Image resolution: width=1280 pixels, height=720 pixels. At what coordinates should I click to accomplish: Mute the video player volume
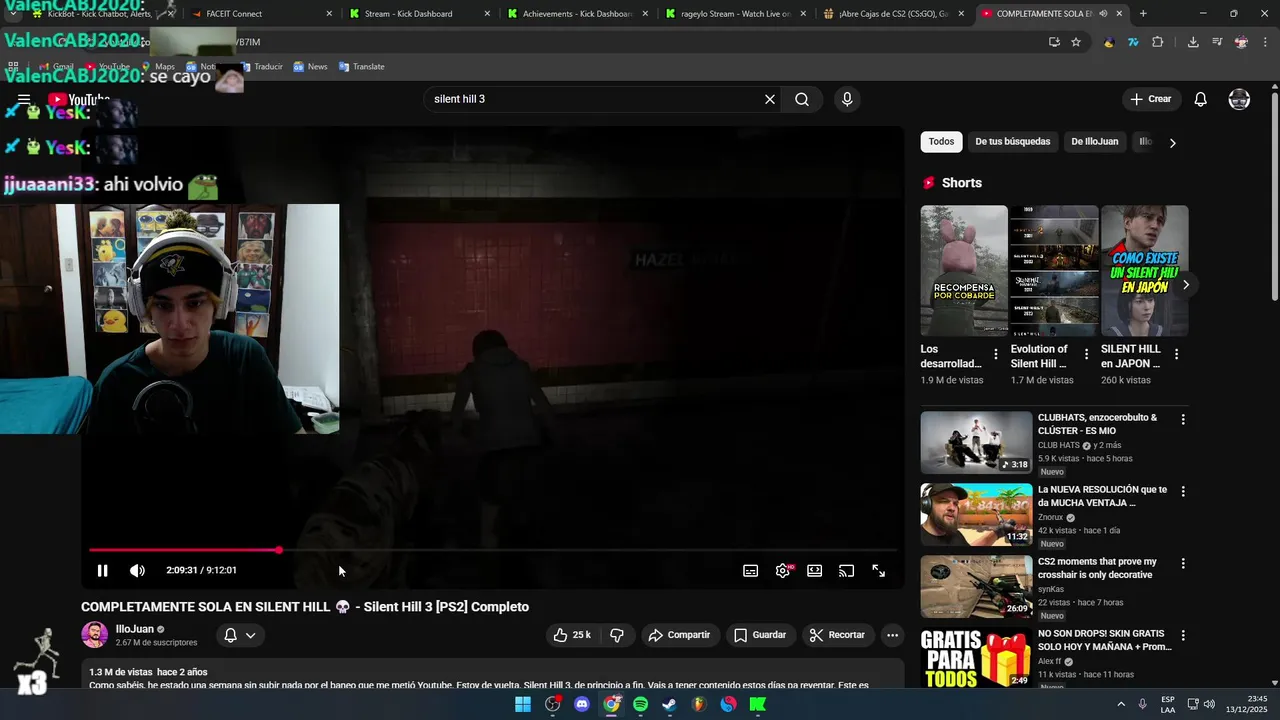tap(137, 571)
